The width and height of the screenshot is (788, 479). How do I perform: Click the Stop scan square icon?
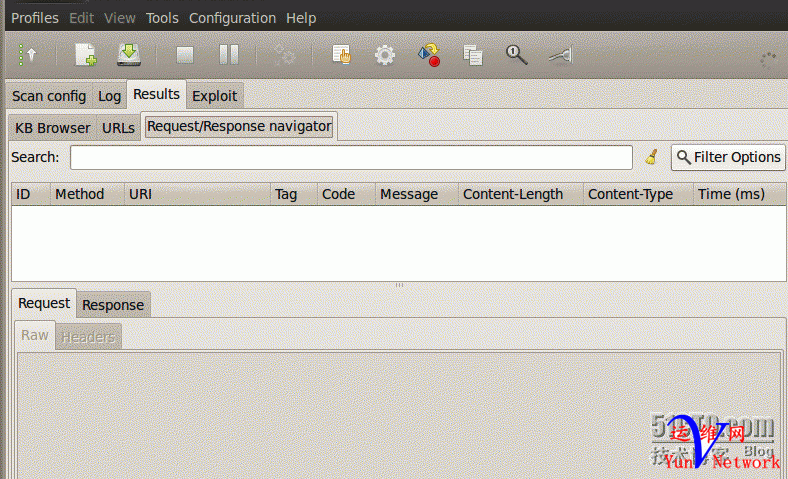click(x=185, y=55)
